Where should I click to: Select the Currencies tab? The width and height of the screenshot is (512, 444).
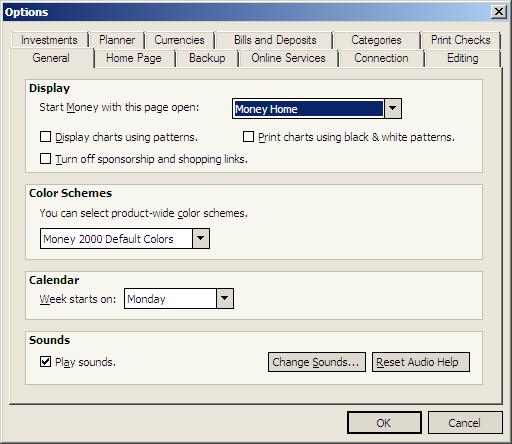click(179, 40)
